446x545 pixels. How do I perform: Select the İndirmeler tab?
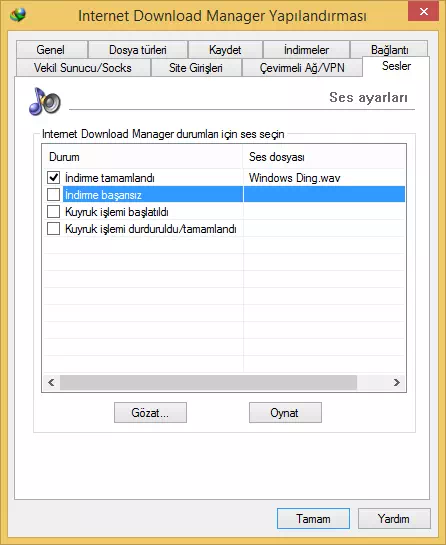pyautogui.click(x=306, y=50)
